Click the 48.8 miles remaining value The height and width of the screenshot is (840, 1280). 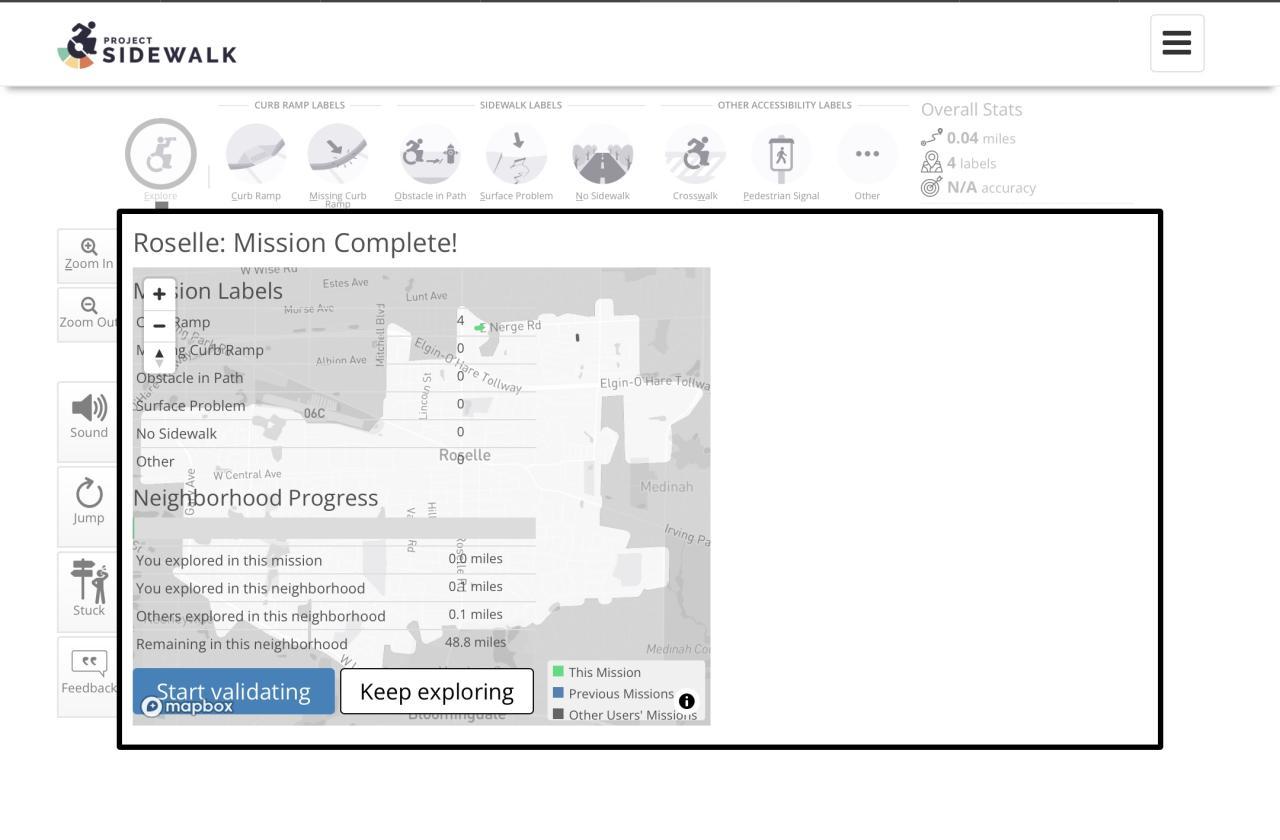pyautogui.click(x=476, y=642)
